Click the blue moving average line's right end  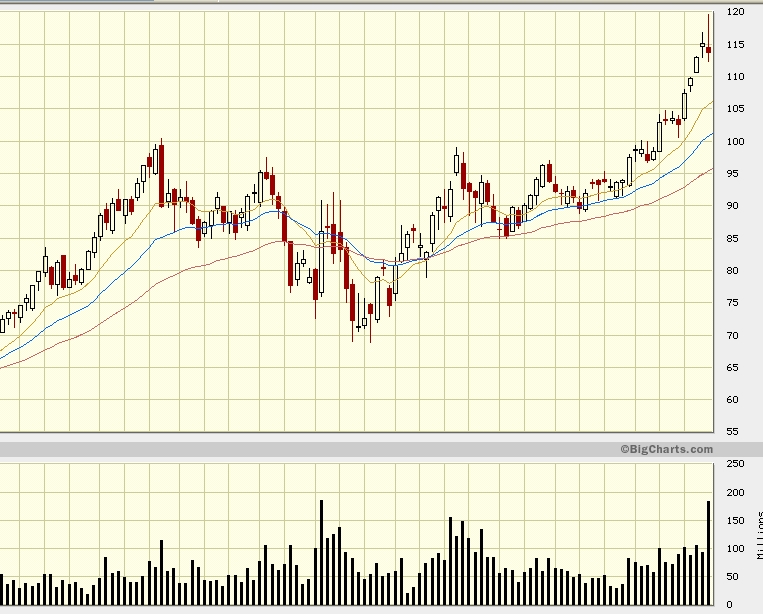click(x=710, y=135)
